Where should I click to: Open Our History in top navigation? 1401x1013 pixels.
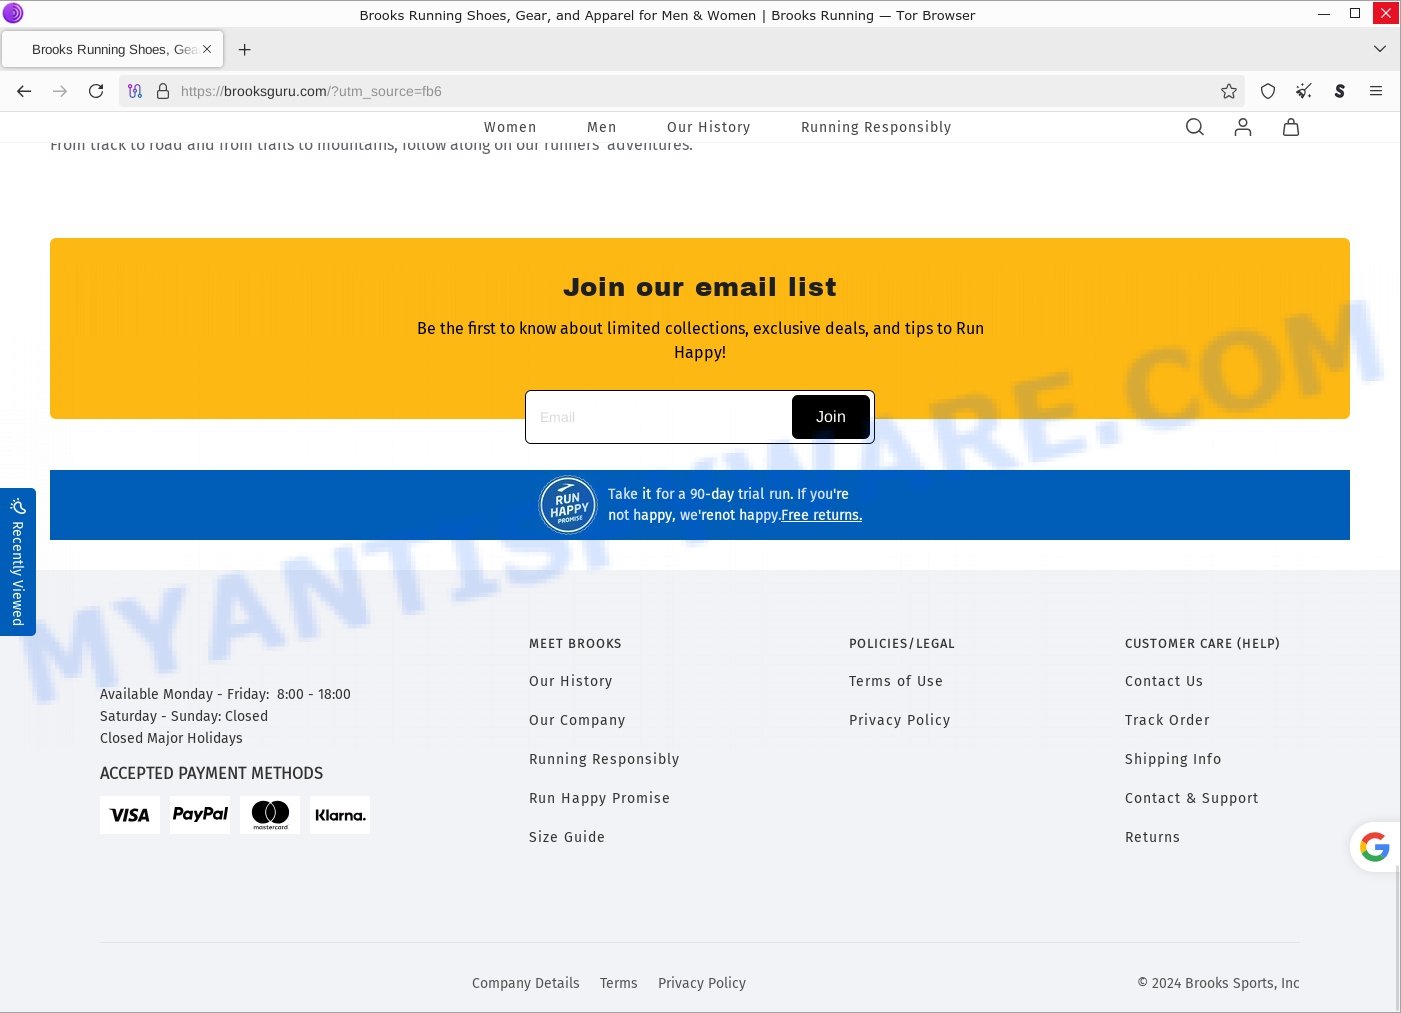(709, 127)
